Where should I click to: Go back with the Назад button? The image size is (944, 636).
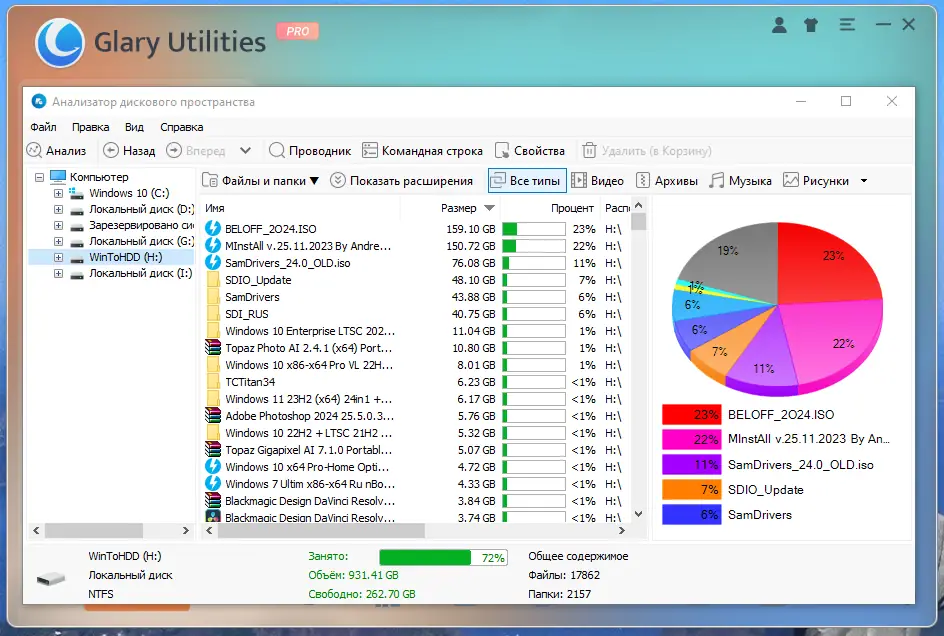pos(129,151)
